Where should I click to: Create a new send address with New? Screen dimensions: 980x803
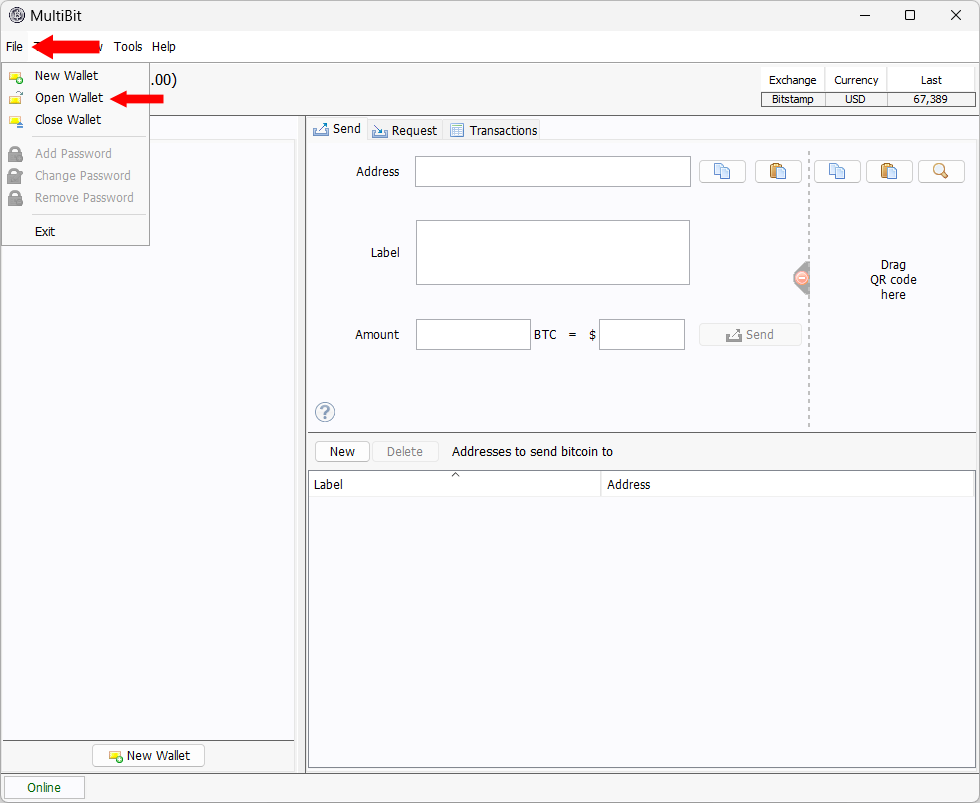[x=342, y=451]
